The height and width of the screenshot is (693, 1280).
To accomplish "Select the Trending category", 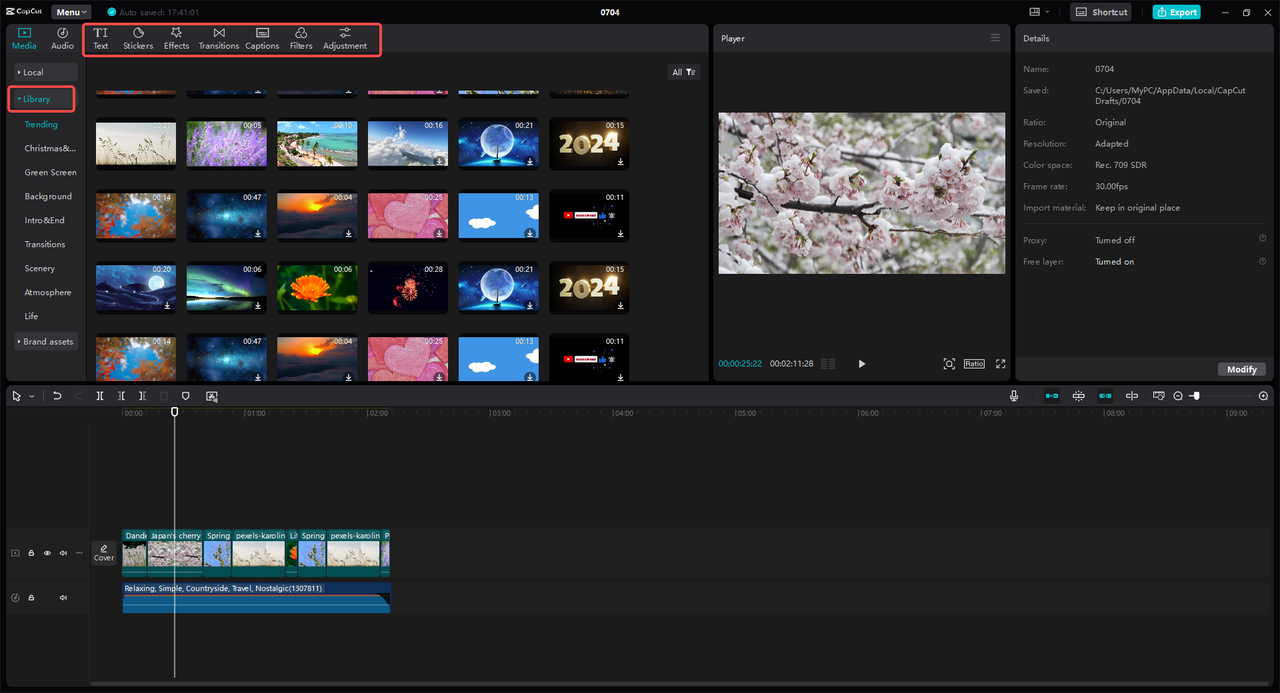I will 41,125.
